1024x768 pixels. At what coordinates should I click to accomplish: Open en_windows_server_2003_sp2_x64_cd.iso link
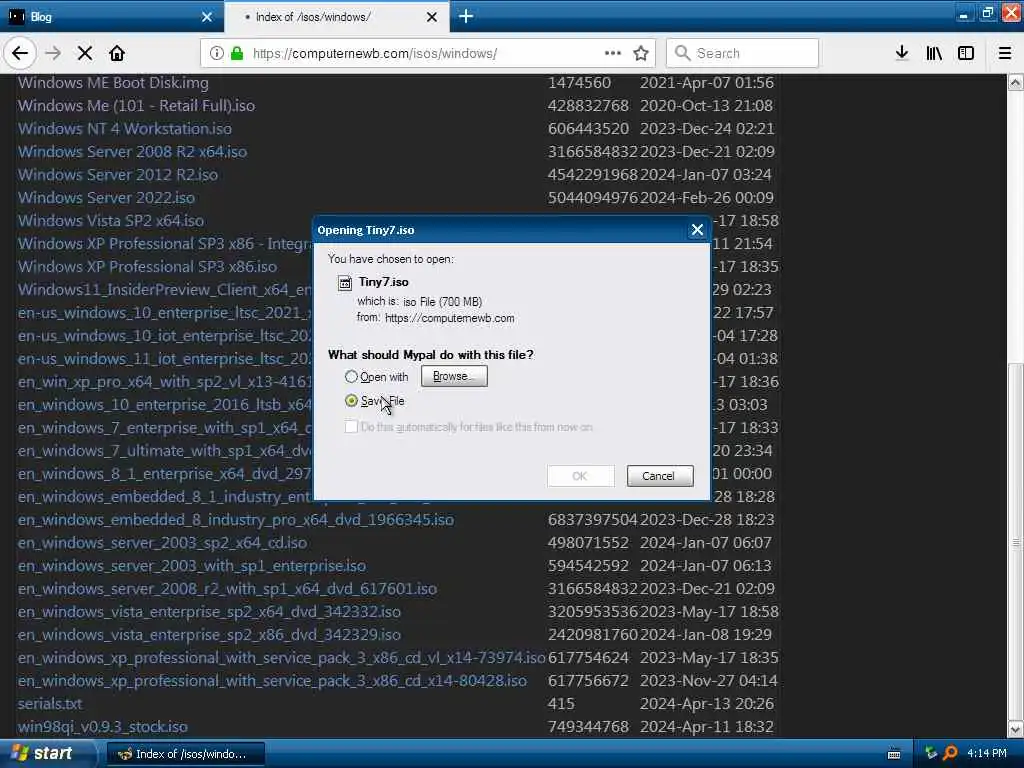point(163,543)
